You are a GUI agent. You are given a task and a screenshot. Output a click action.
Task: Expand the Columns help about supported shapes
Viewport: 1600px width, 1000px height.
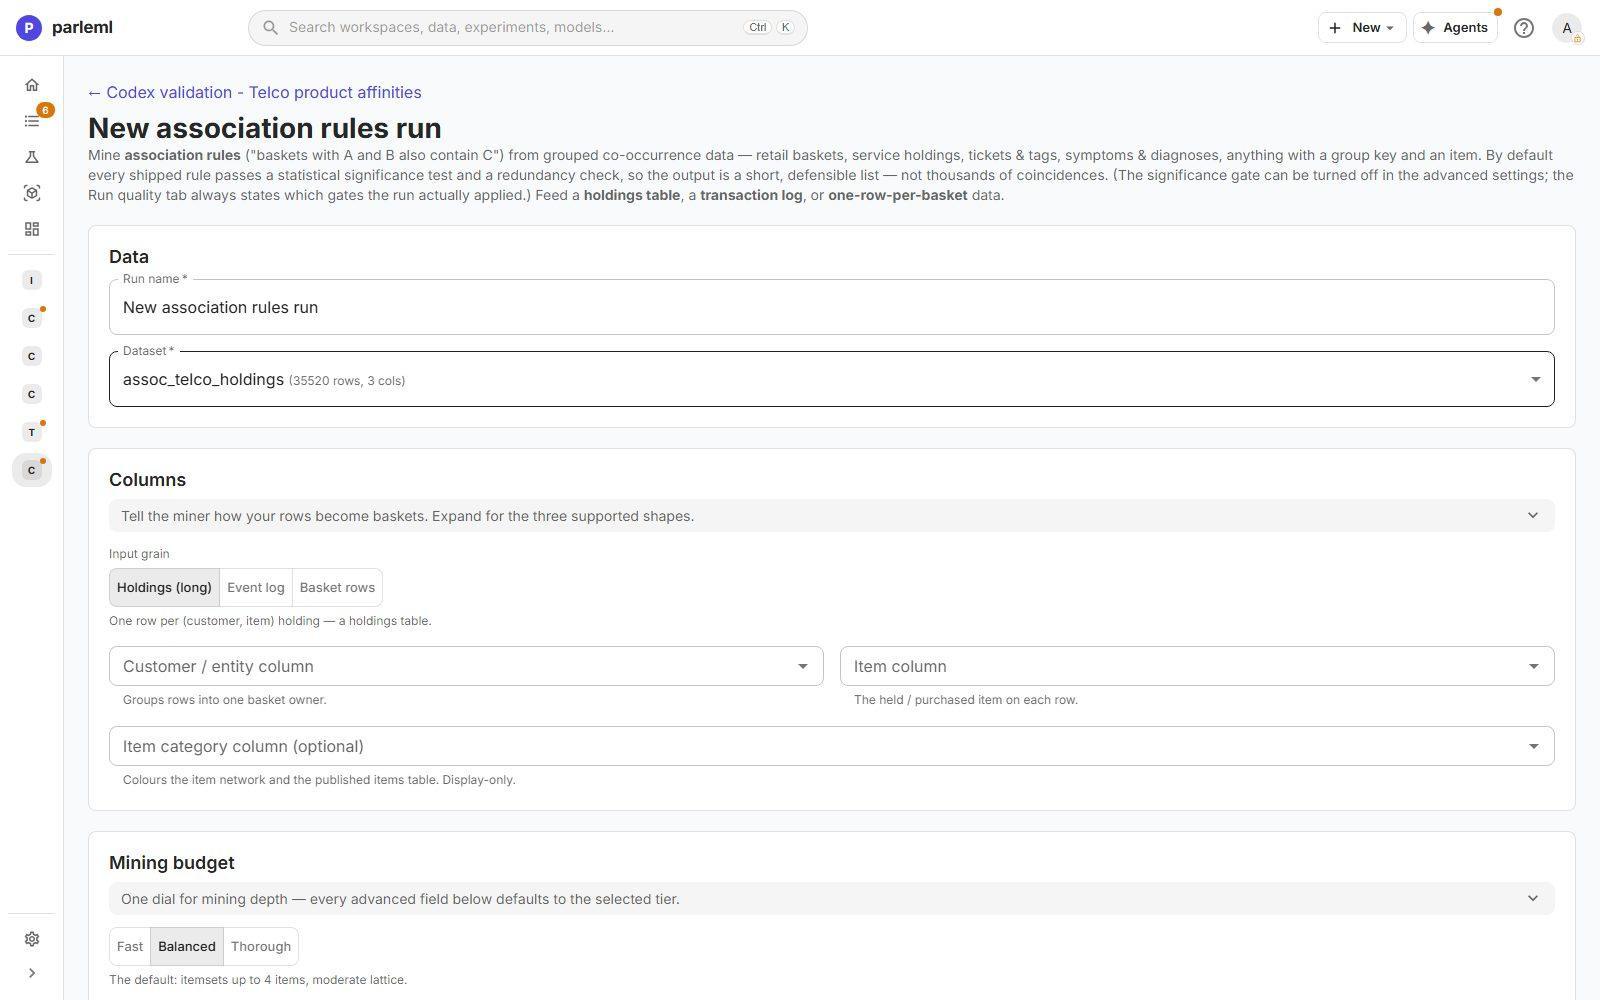pos(832,516)
